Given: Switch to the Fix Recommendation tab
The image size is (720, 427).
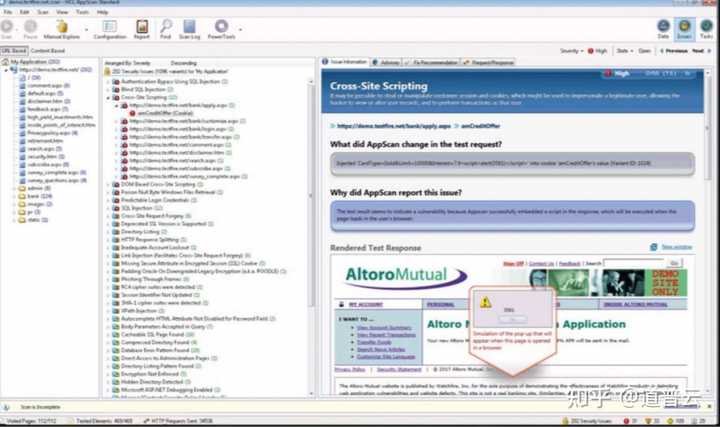Looking at the screenshot, I should pos(432,62).
